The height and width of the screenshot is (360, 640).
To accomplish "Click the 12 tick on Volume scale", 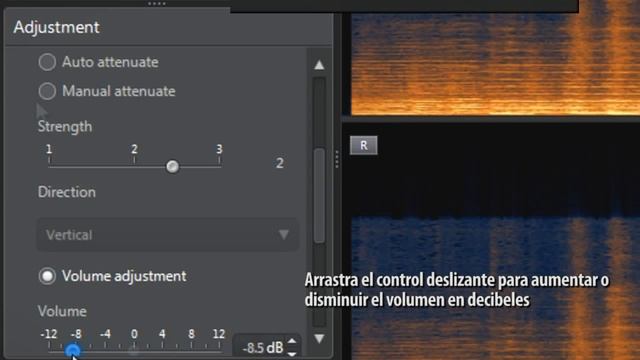I will [x=219, y=334].
